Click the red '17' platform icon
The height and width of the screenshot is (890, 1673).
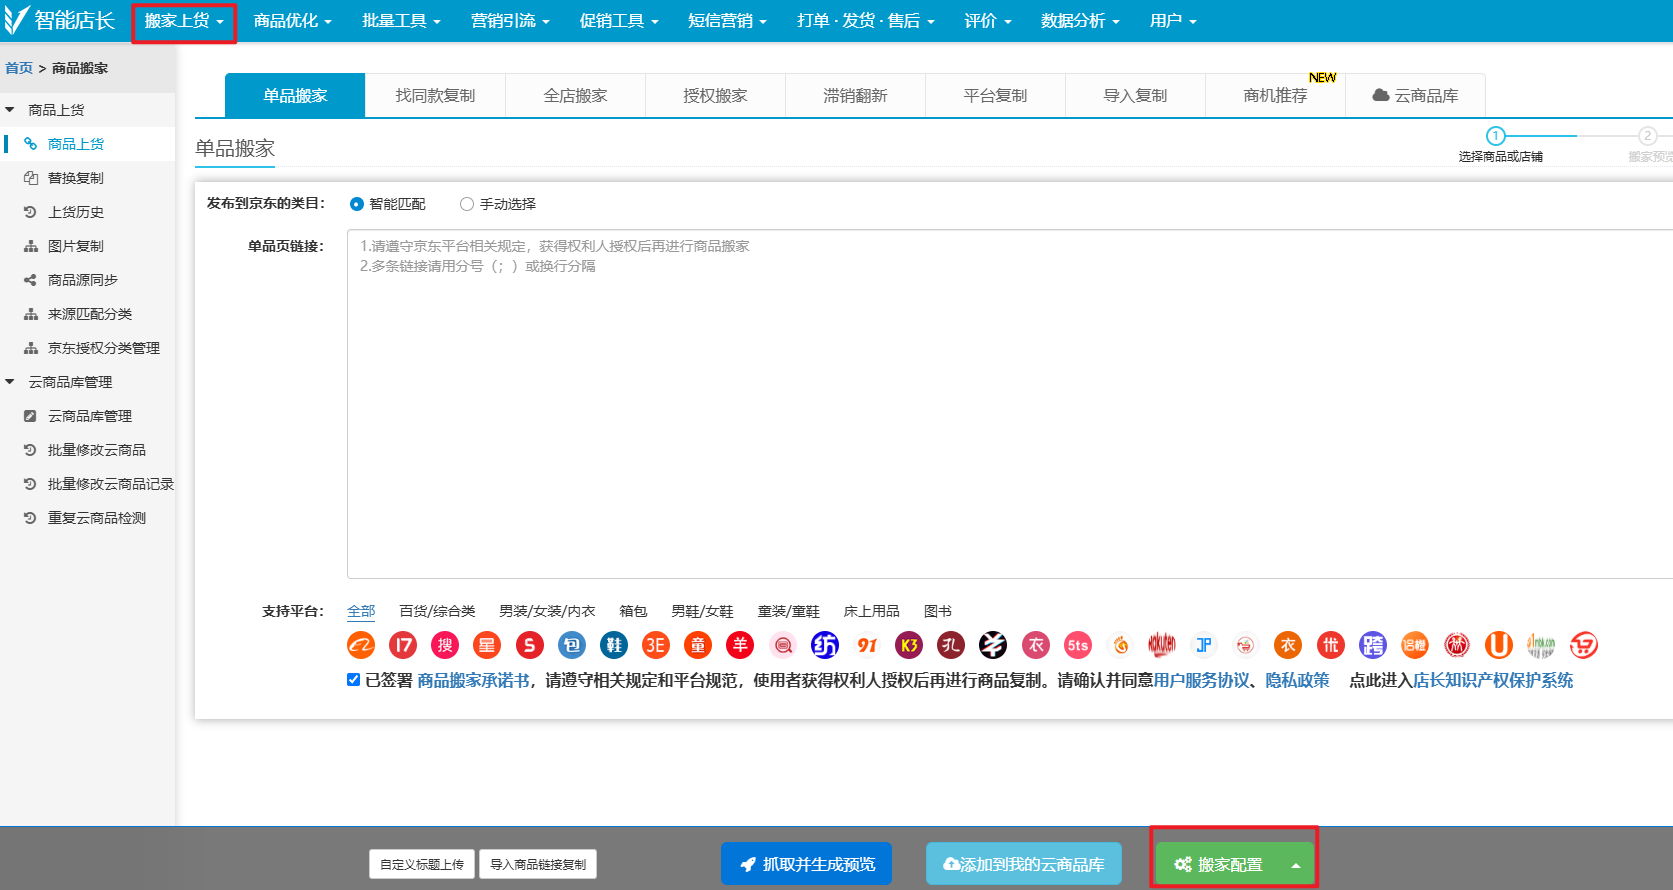tap(403, 645)
